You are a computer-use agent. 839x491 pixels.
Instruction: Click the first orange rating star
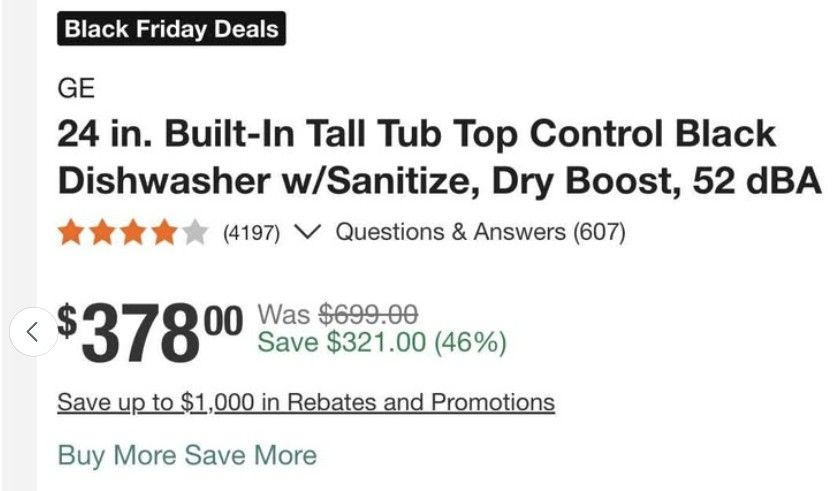pos(70,234)
